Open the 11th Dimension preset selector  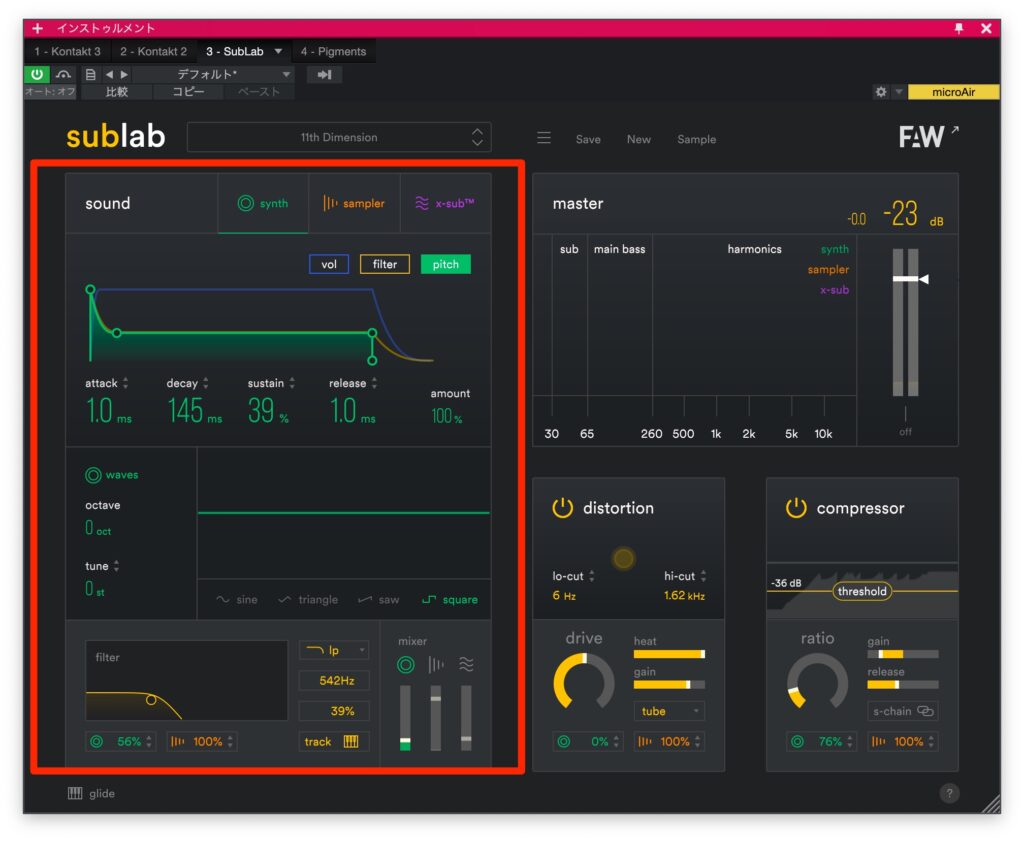coord(339,138)
